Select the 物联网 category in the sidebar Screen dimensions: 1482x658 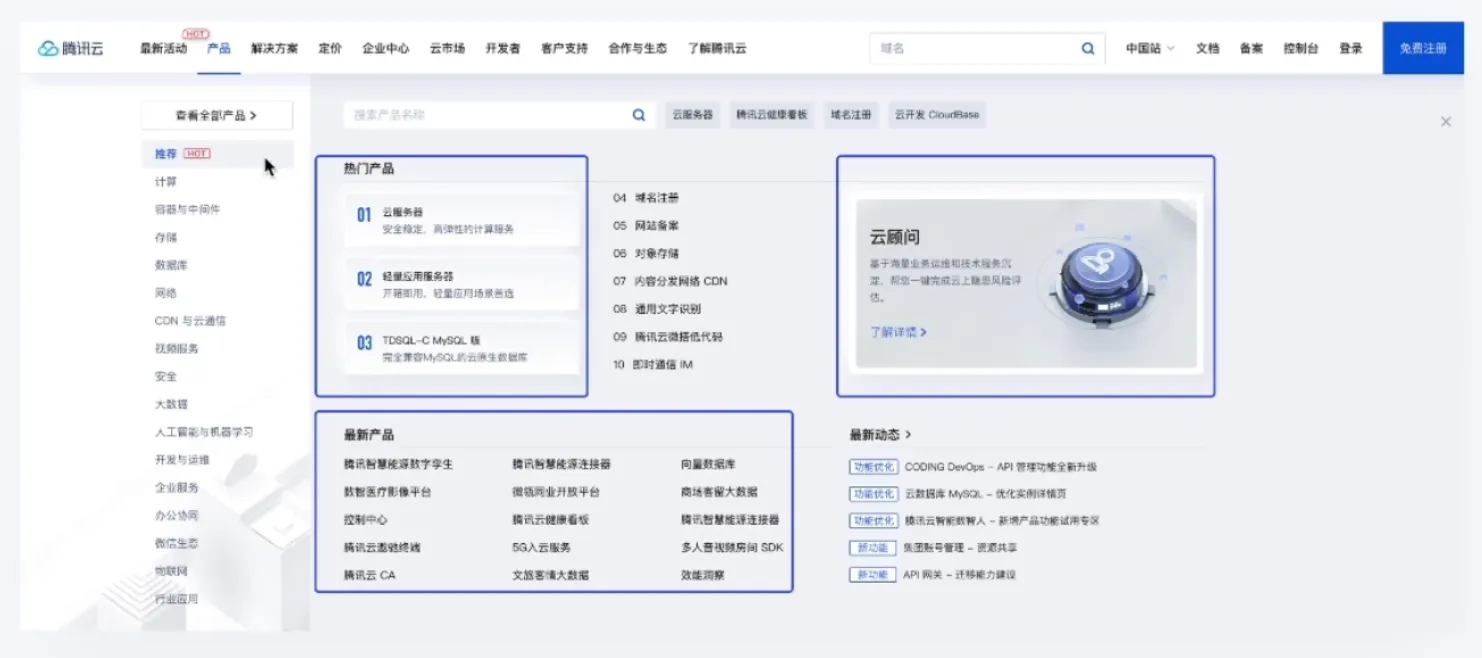point(171,571)
